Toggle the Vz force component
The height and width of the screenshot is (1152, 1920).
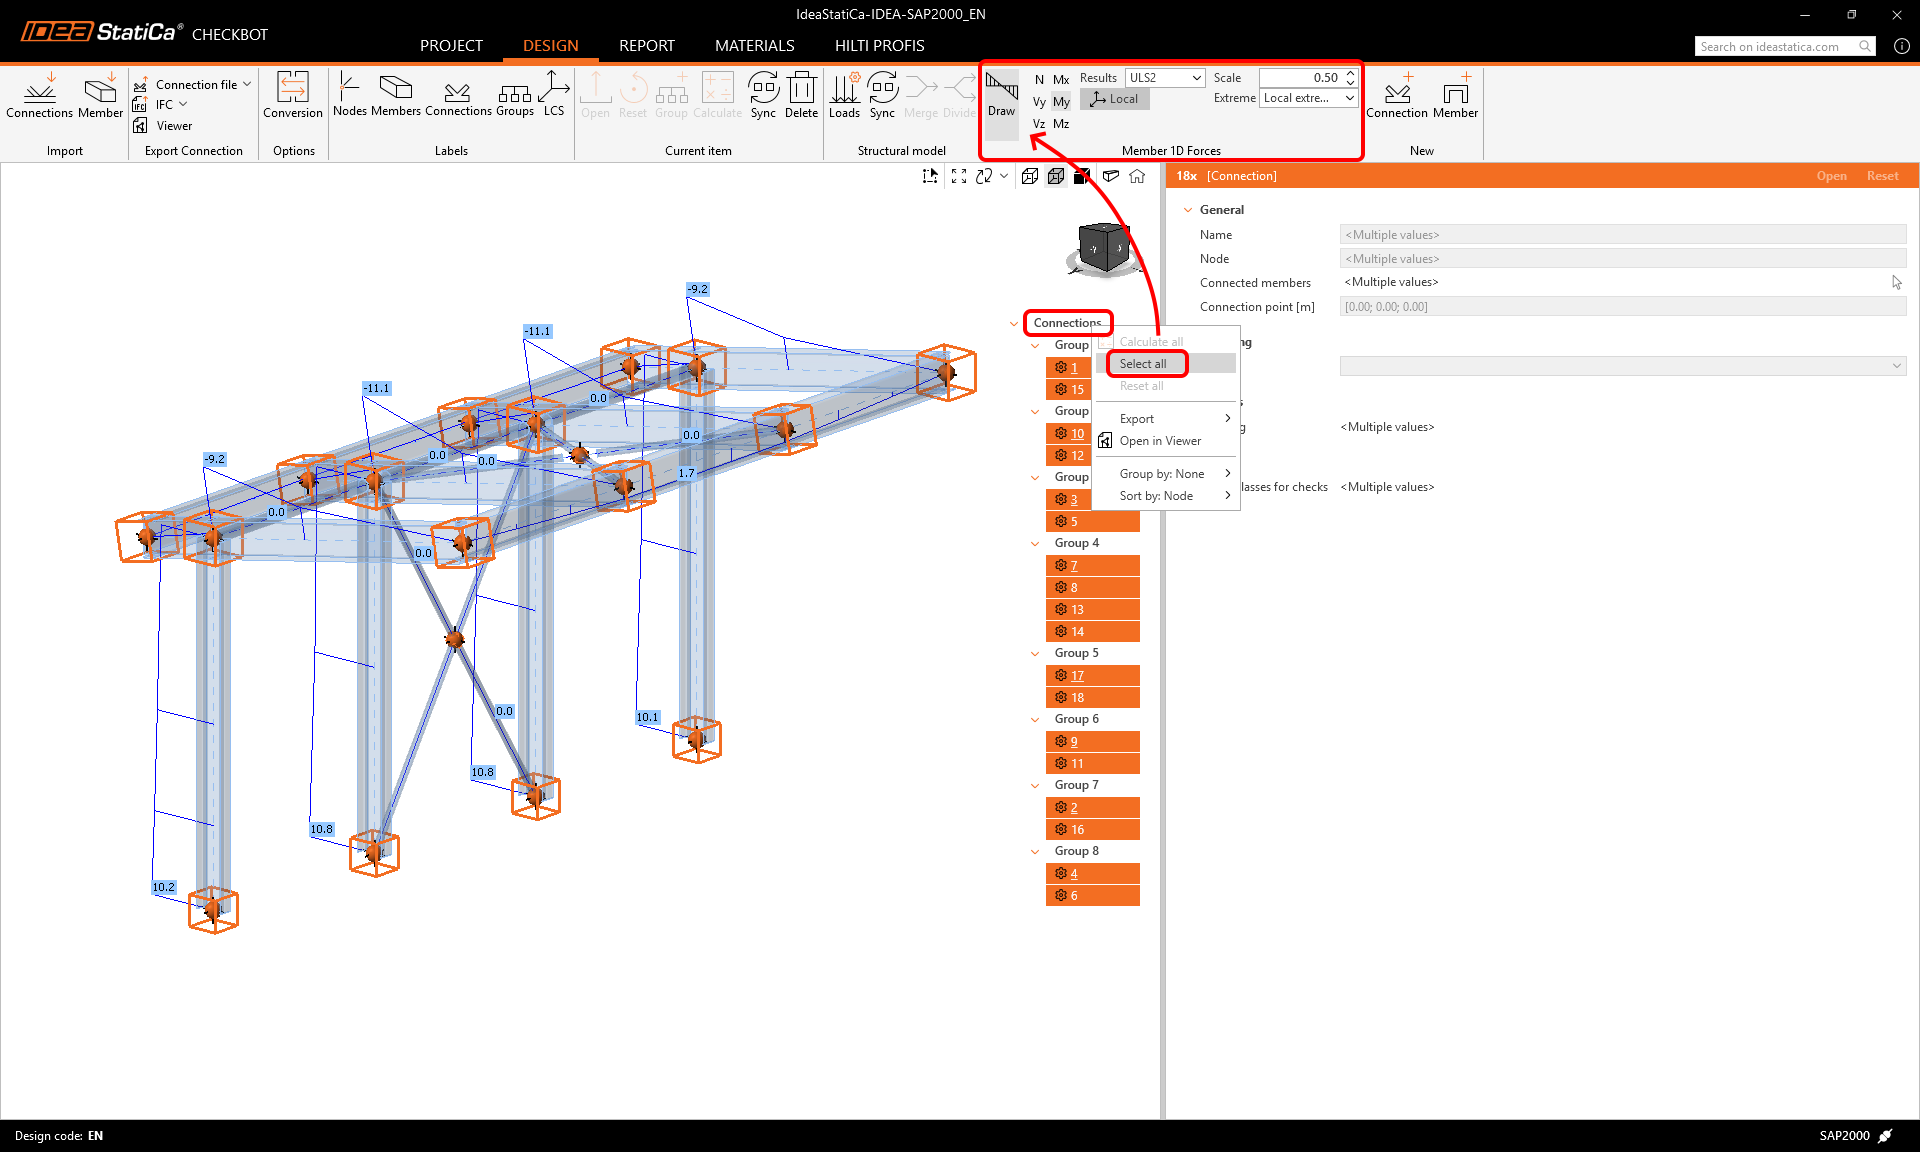tap(1039, 124)
